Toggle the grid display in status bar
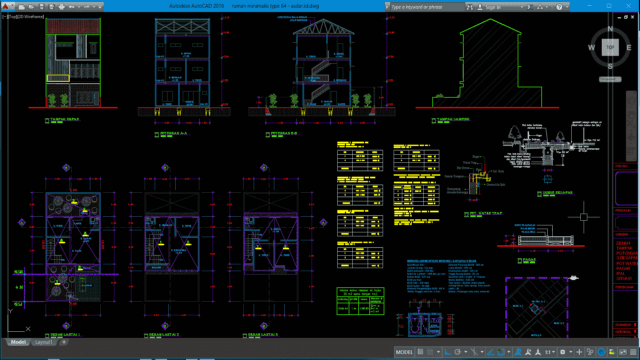 click(420, 352)
